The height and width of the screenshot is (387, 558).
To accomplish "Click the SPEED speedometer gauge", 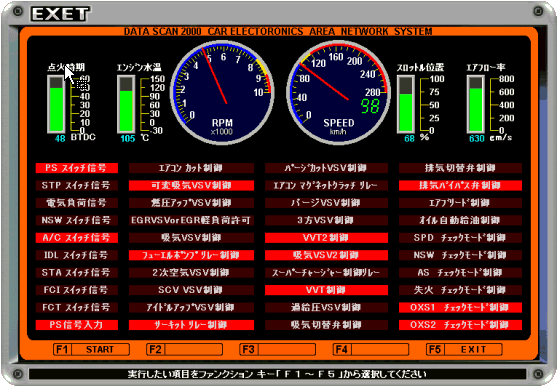I will tap(339, 93).
